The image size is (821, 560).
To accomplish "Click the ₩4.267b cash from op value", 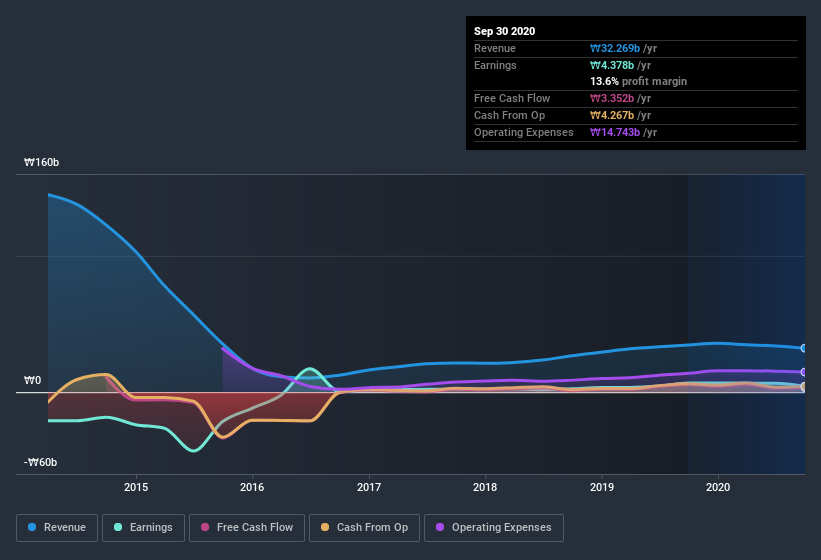I will click(612, 115).
